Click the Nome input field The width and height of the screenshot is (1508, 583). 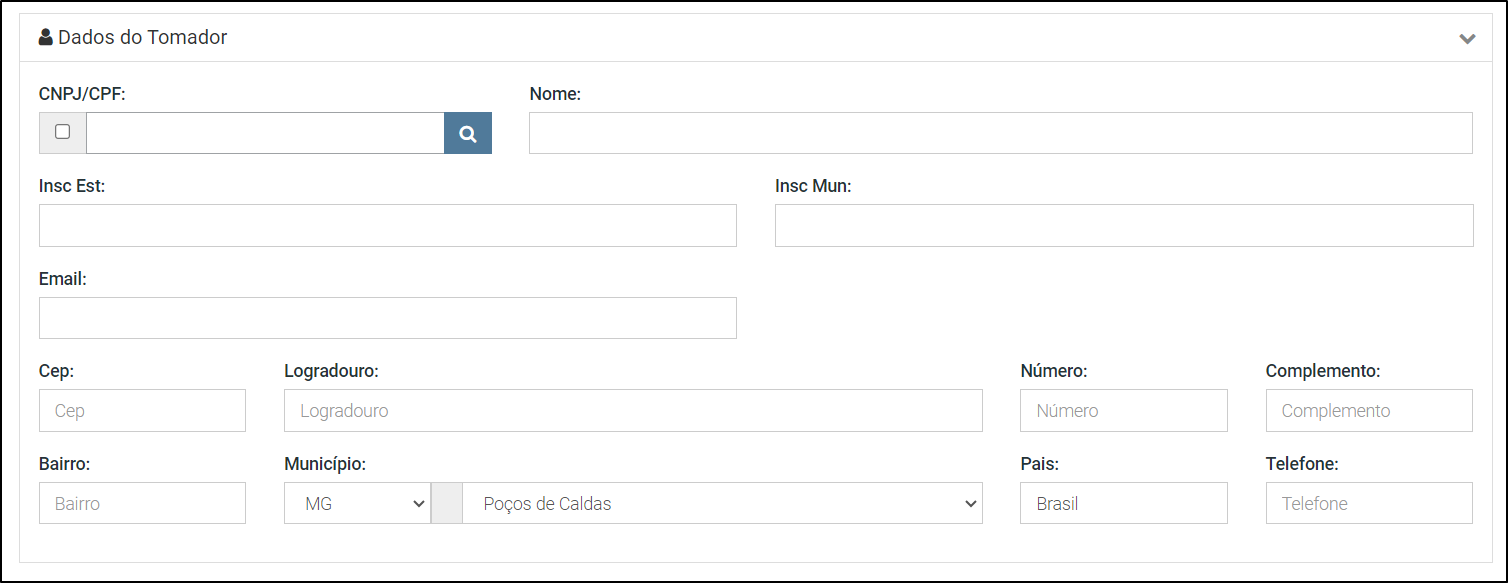pyautogui.click(x=1001, y=133)
